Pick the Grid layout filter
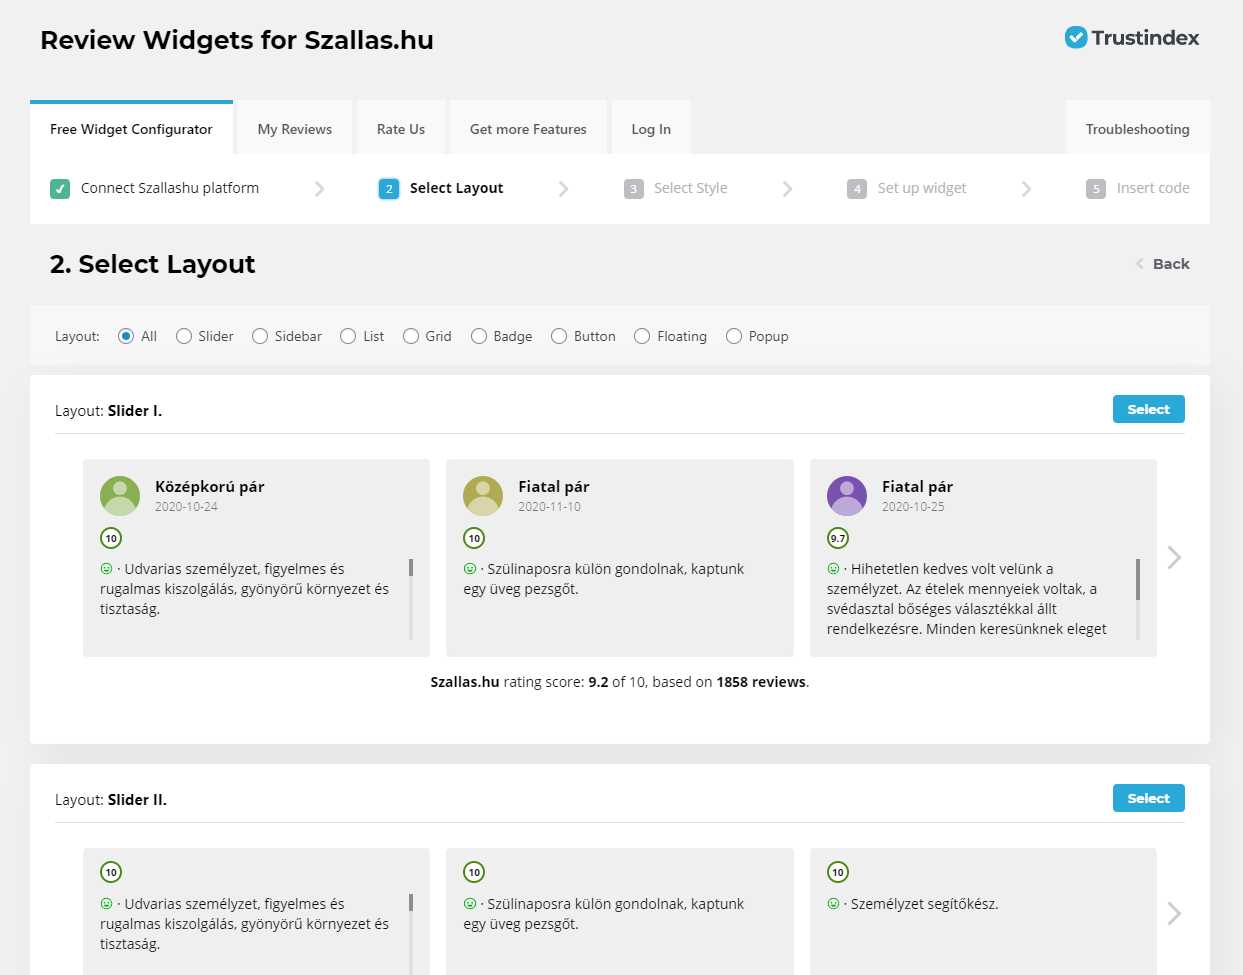Viewport: 1243px width, 975px height. coord(411,336)
